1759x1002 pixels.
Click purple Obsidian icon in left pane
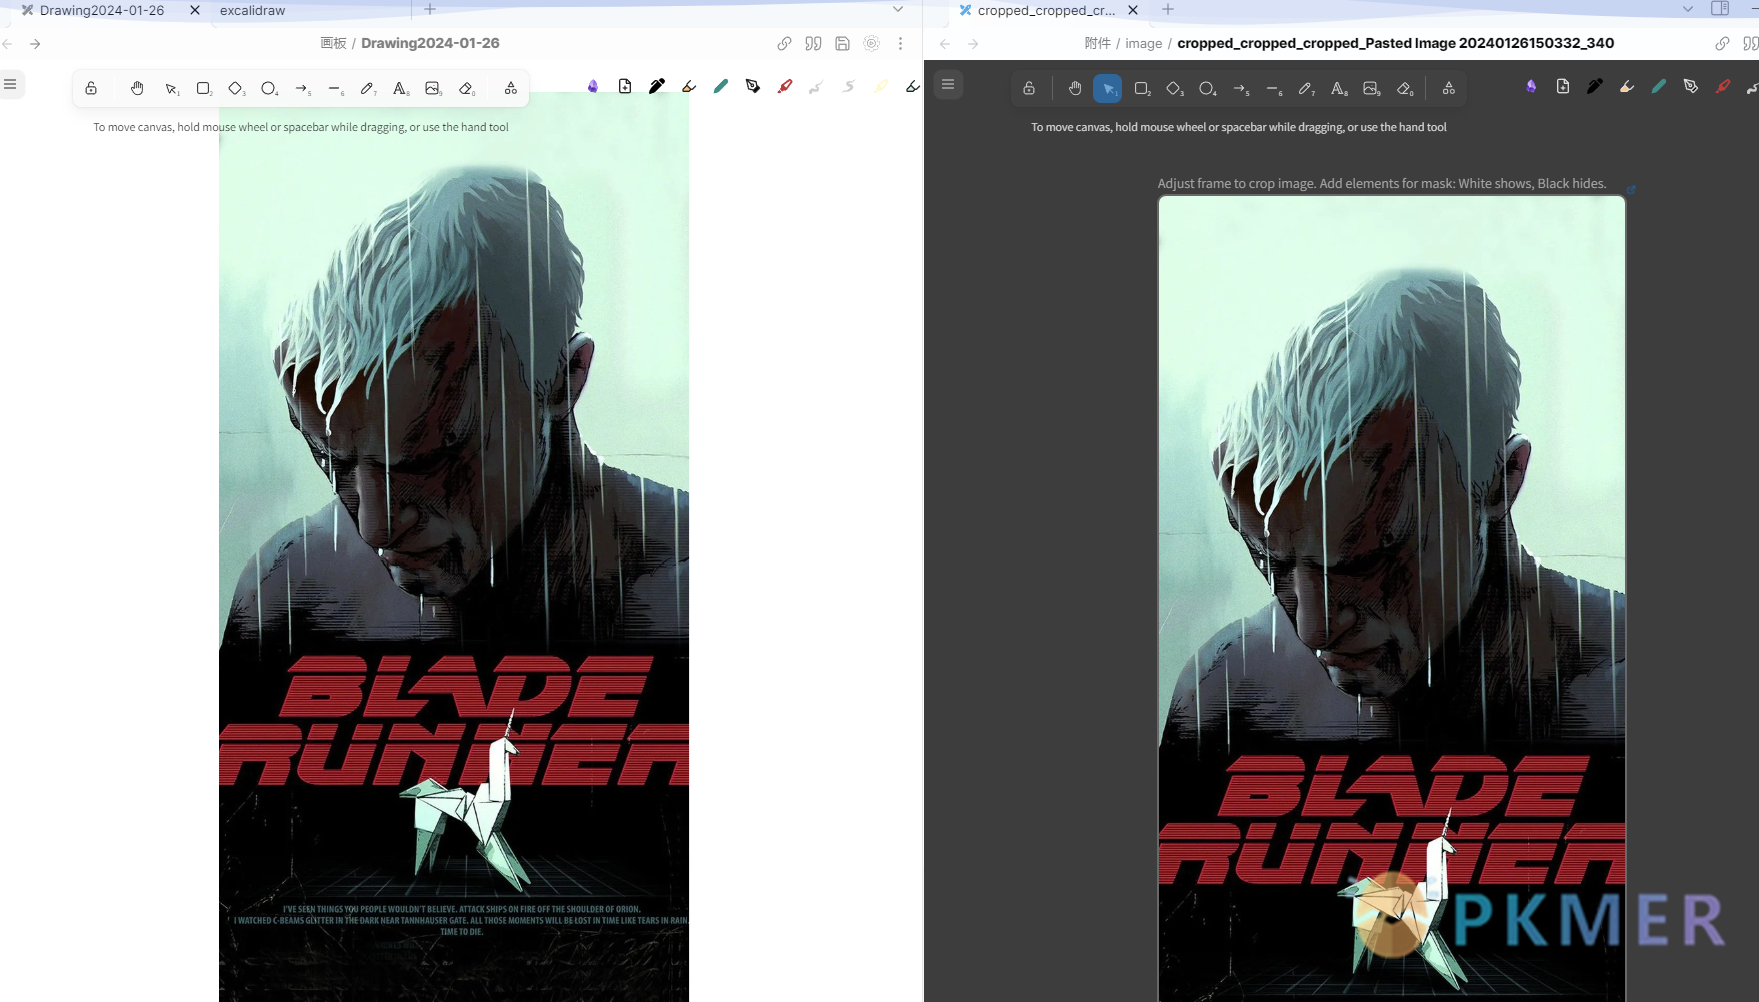593,87
